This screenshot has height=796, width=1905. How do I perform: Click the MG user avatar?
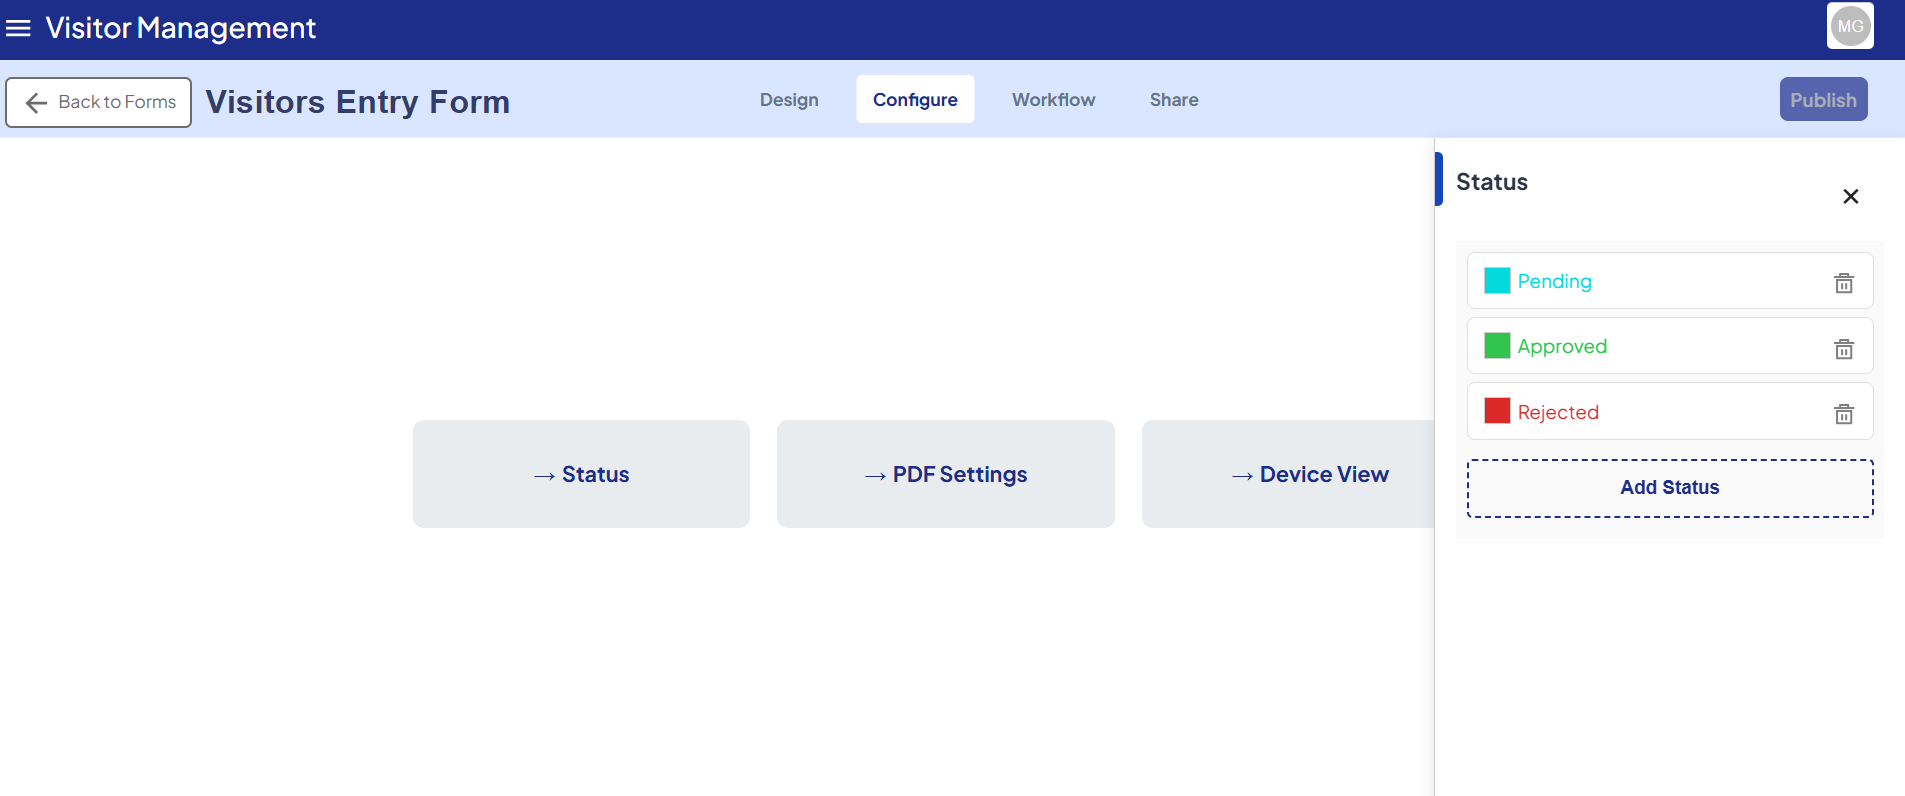click(x=1850, y=27)
